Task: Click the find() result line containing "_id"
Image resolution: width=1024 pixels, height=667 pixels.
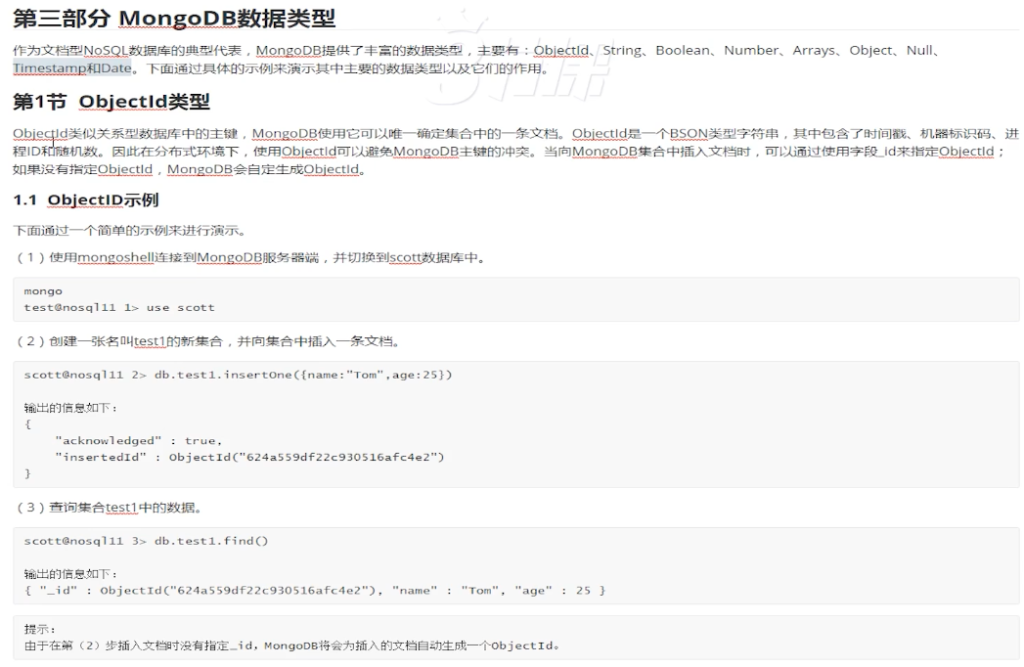Action: 315,591
